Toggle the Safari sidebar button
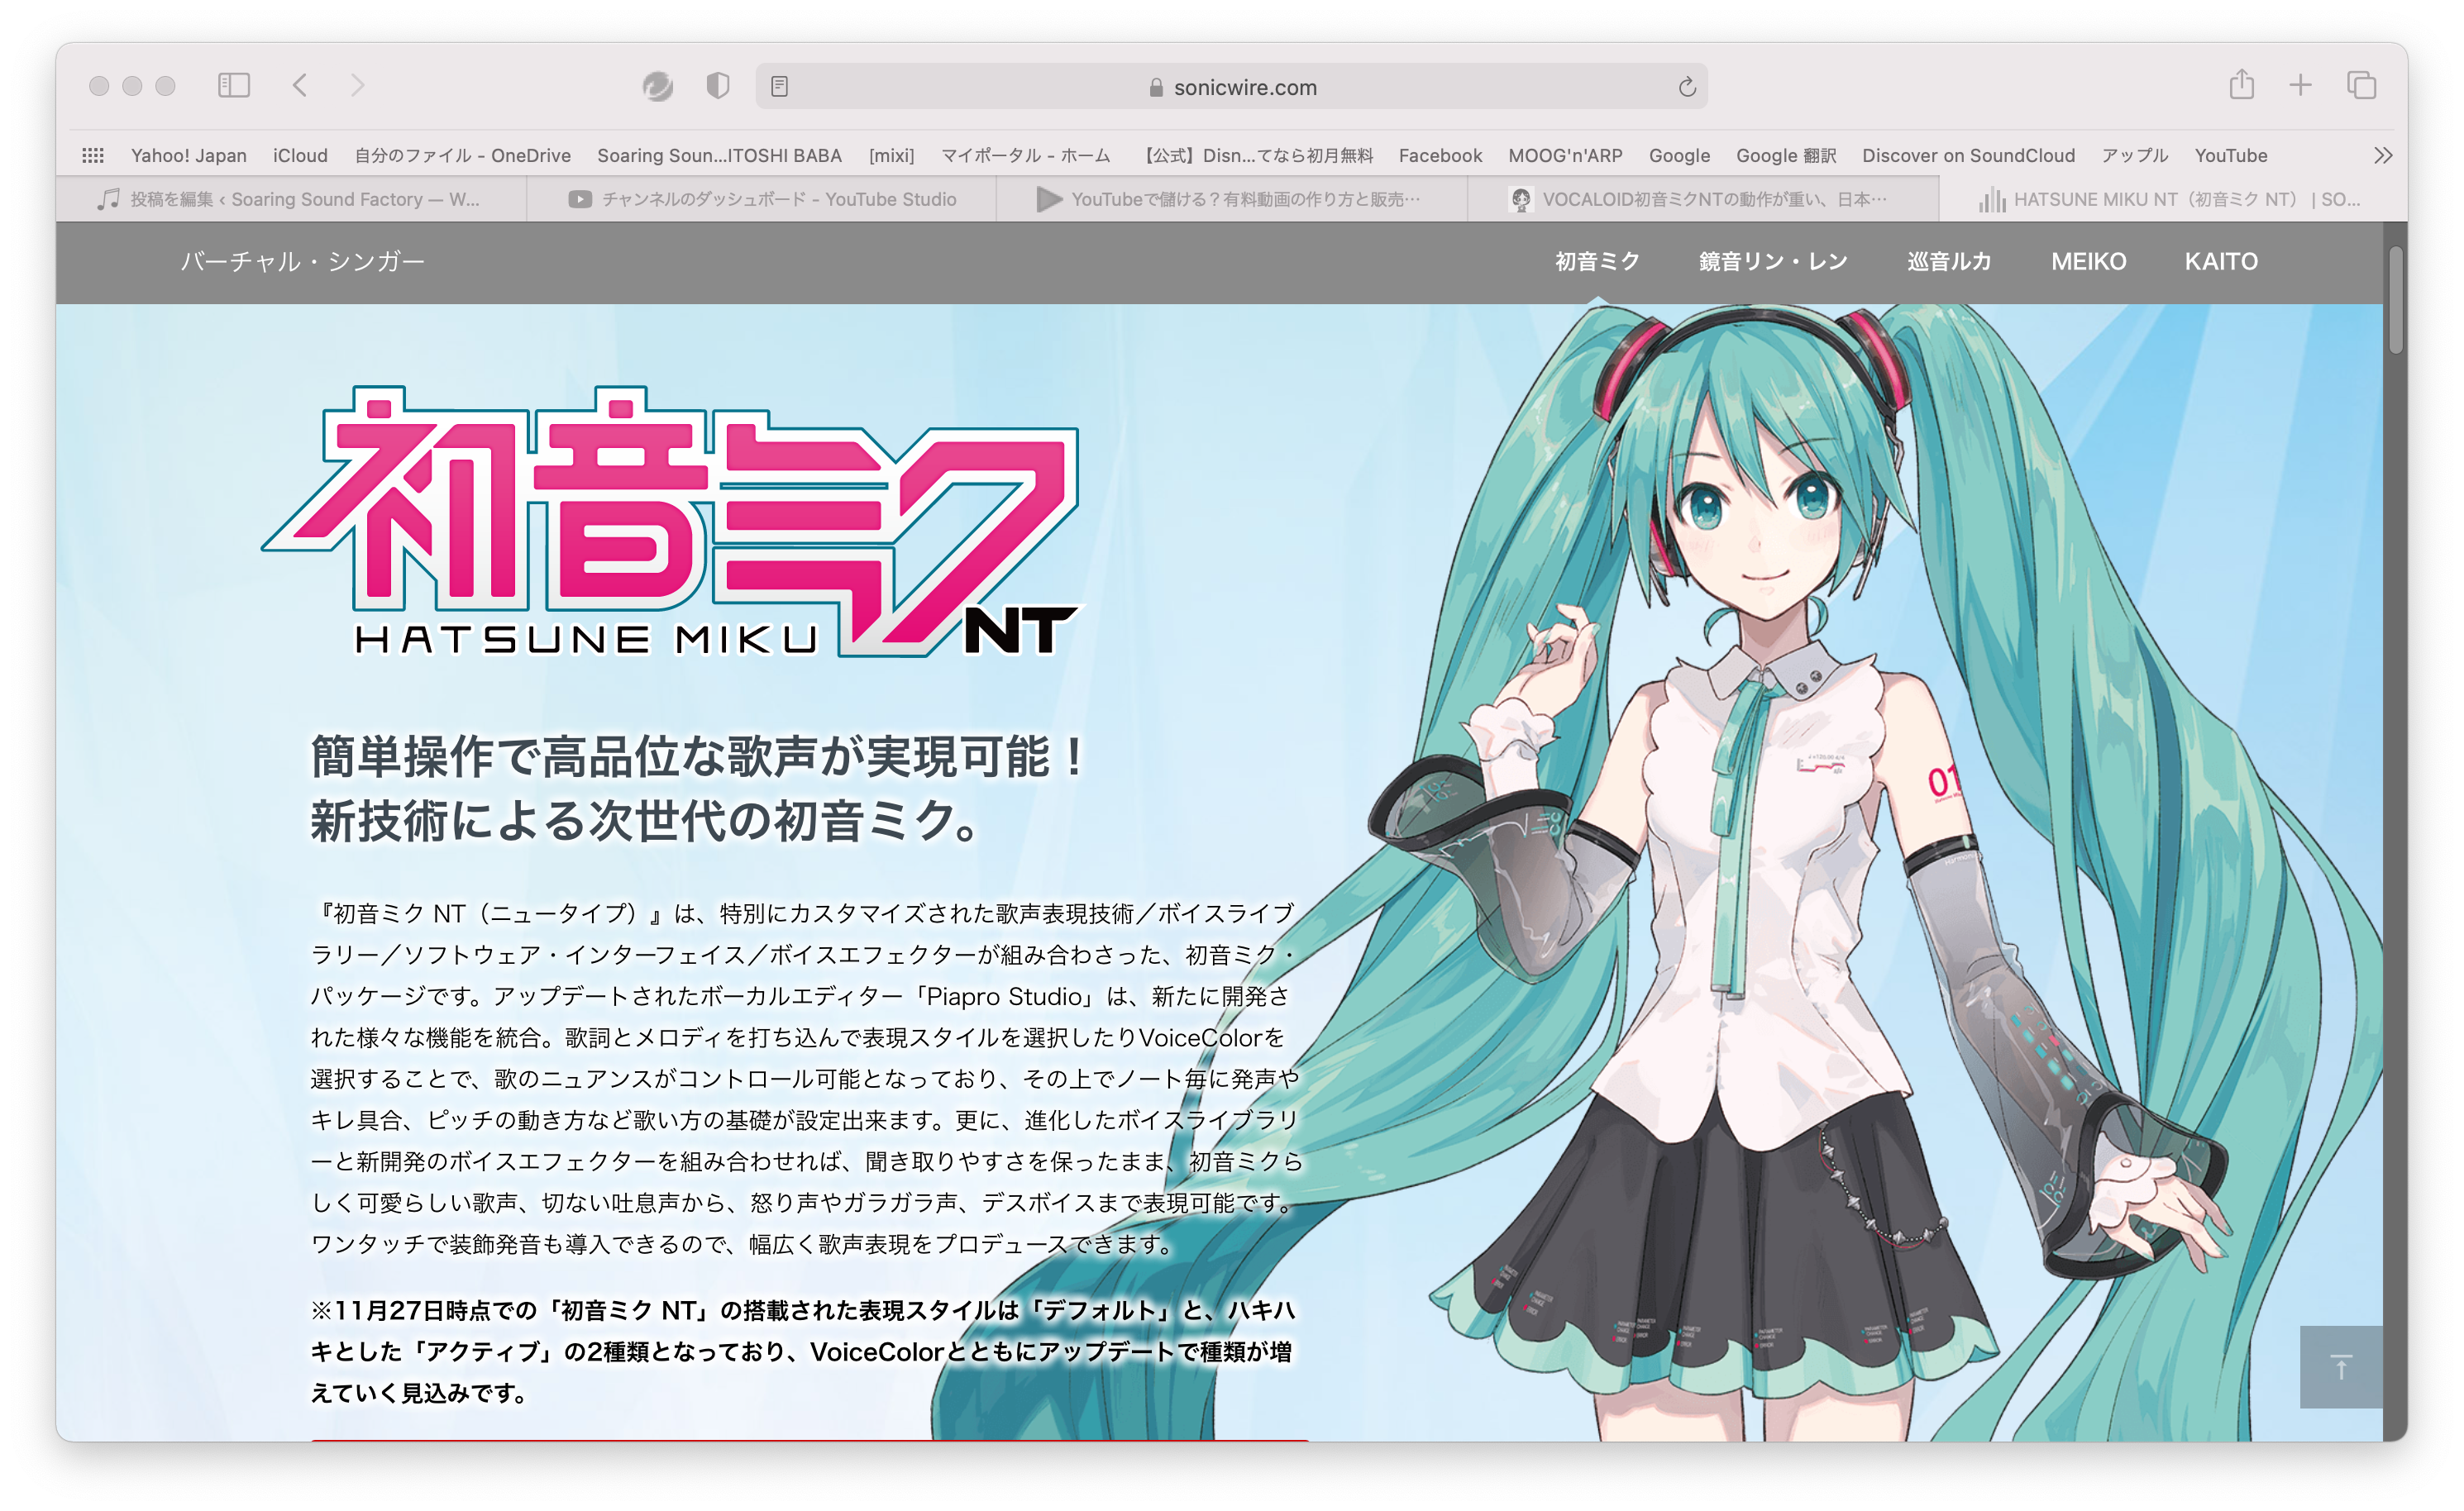 pyautogui.click(x=233, y=86)
